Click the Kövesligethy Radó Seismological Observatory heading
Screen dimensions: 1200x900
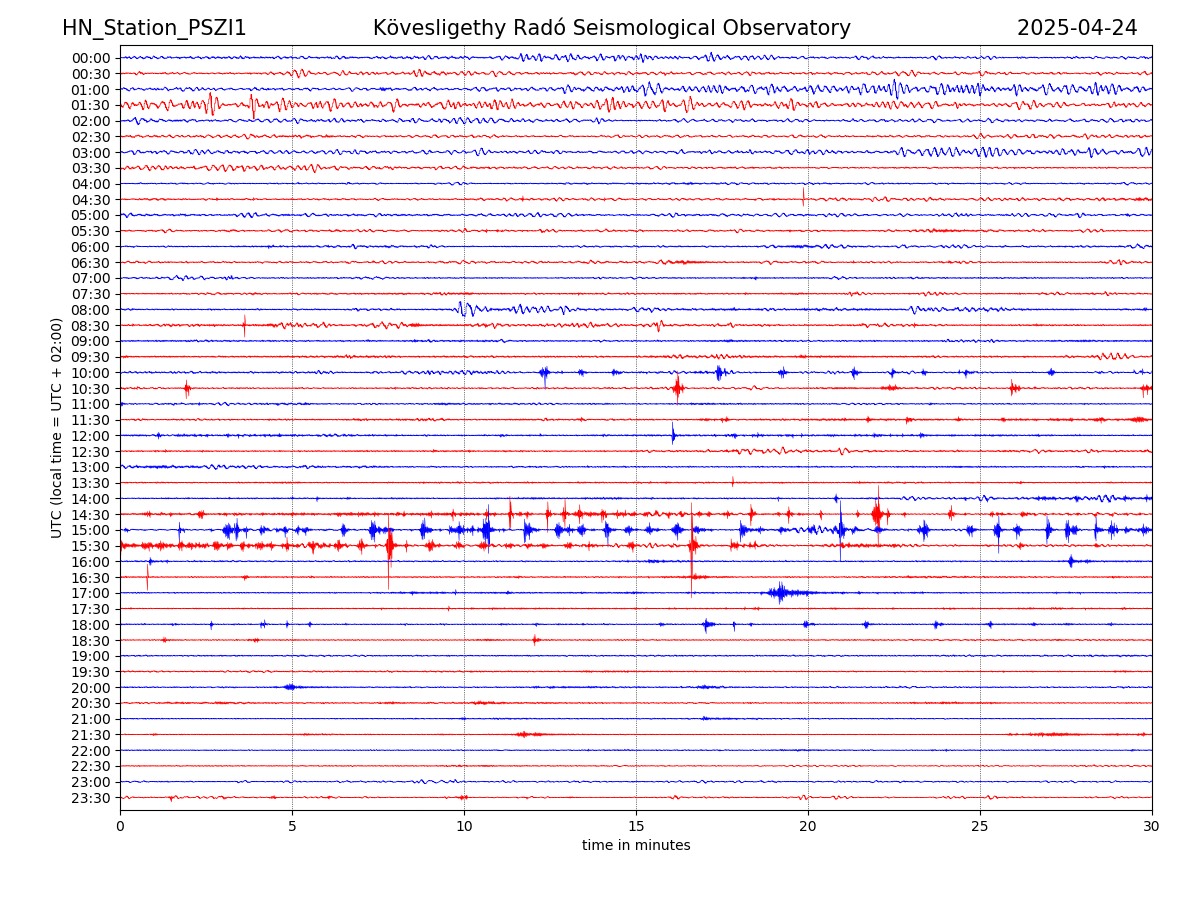click(x=611, y=29)
